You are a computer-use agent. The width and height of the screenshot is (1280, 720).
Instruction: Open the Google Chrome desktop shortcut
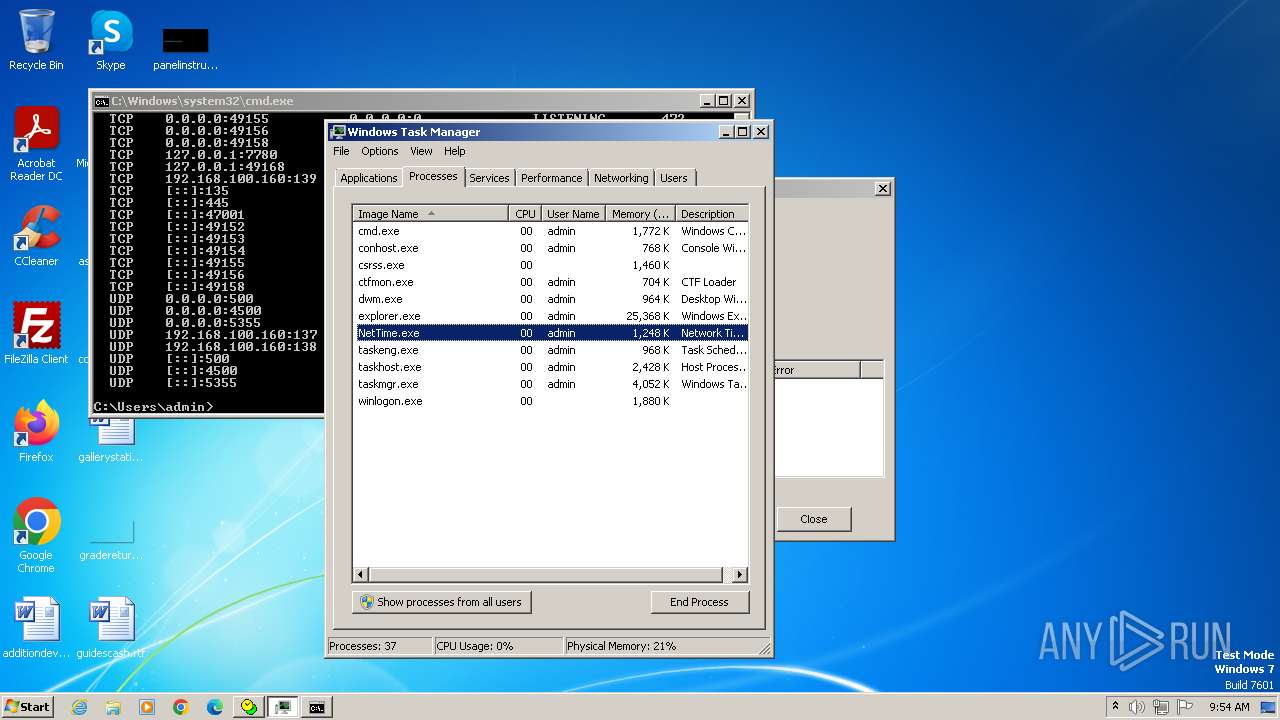click(x=36, y=535)
